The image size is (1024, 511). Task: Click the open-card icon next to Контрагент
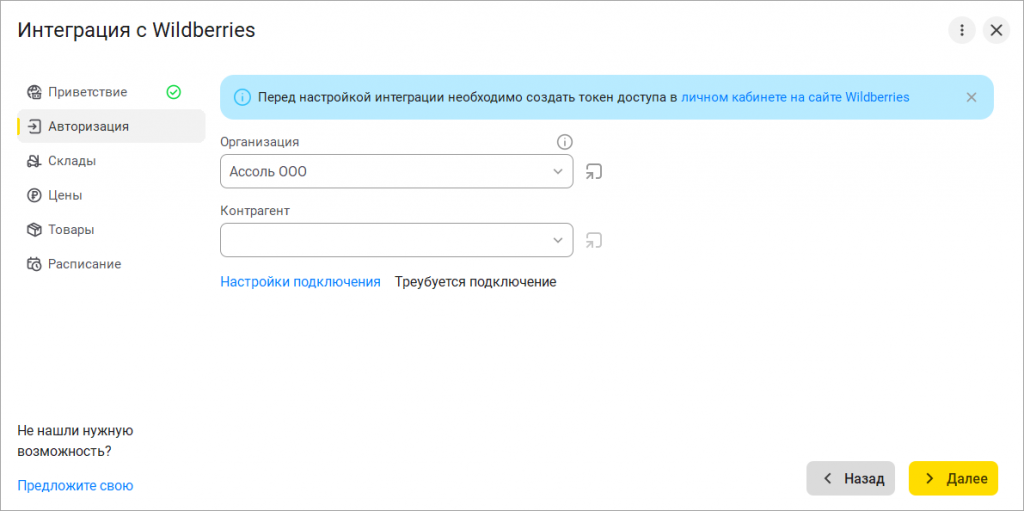pyautogui.click(x=593, y=240)
